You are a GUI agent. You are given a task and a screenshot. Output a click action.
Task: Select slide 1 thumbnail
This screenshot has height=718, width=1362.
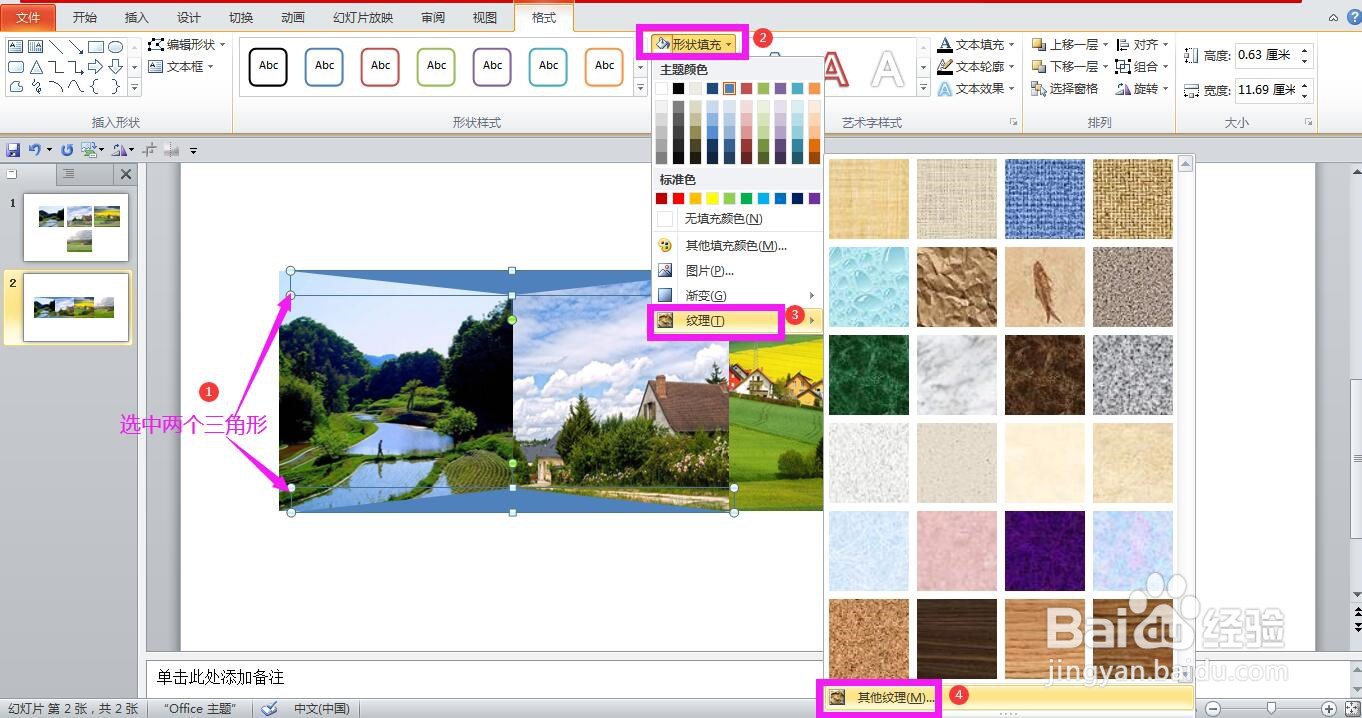coord(78,227)
